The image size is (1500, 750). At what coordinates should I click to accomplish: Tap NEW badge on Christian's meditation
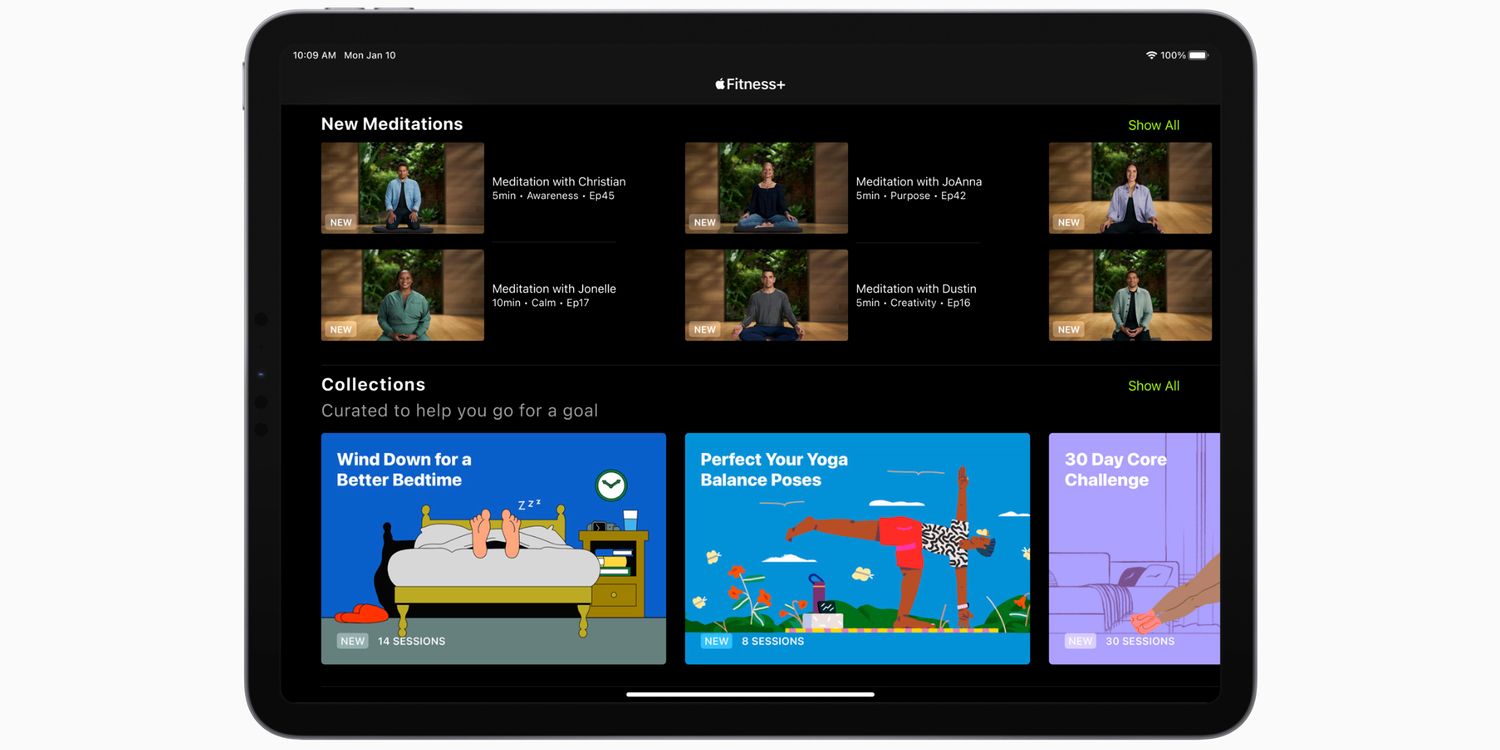click(x=341, y=223)
